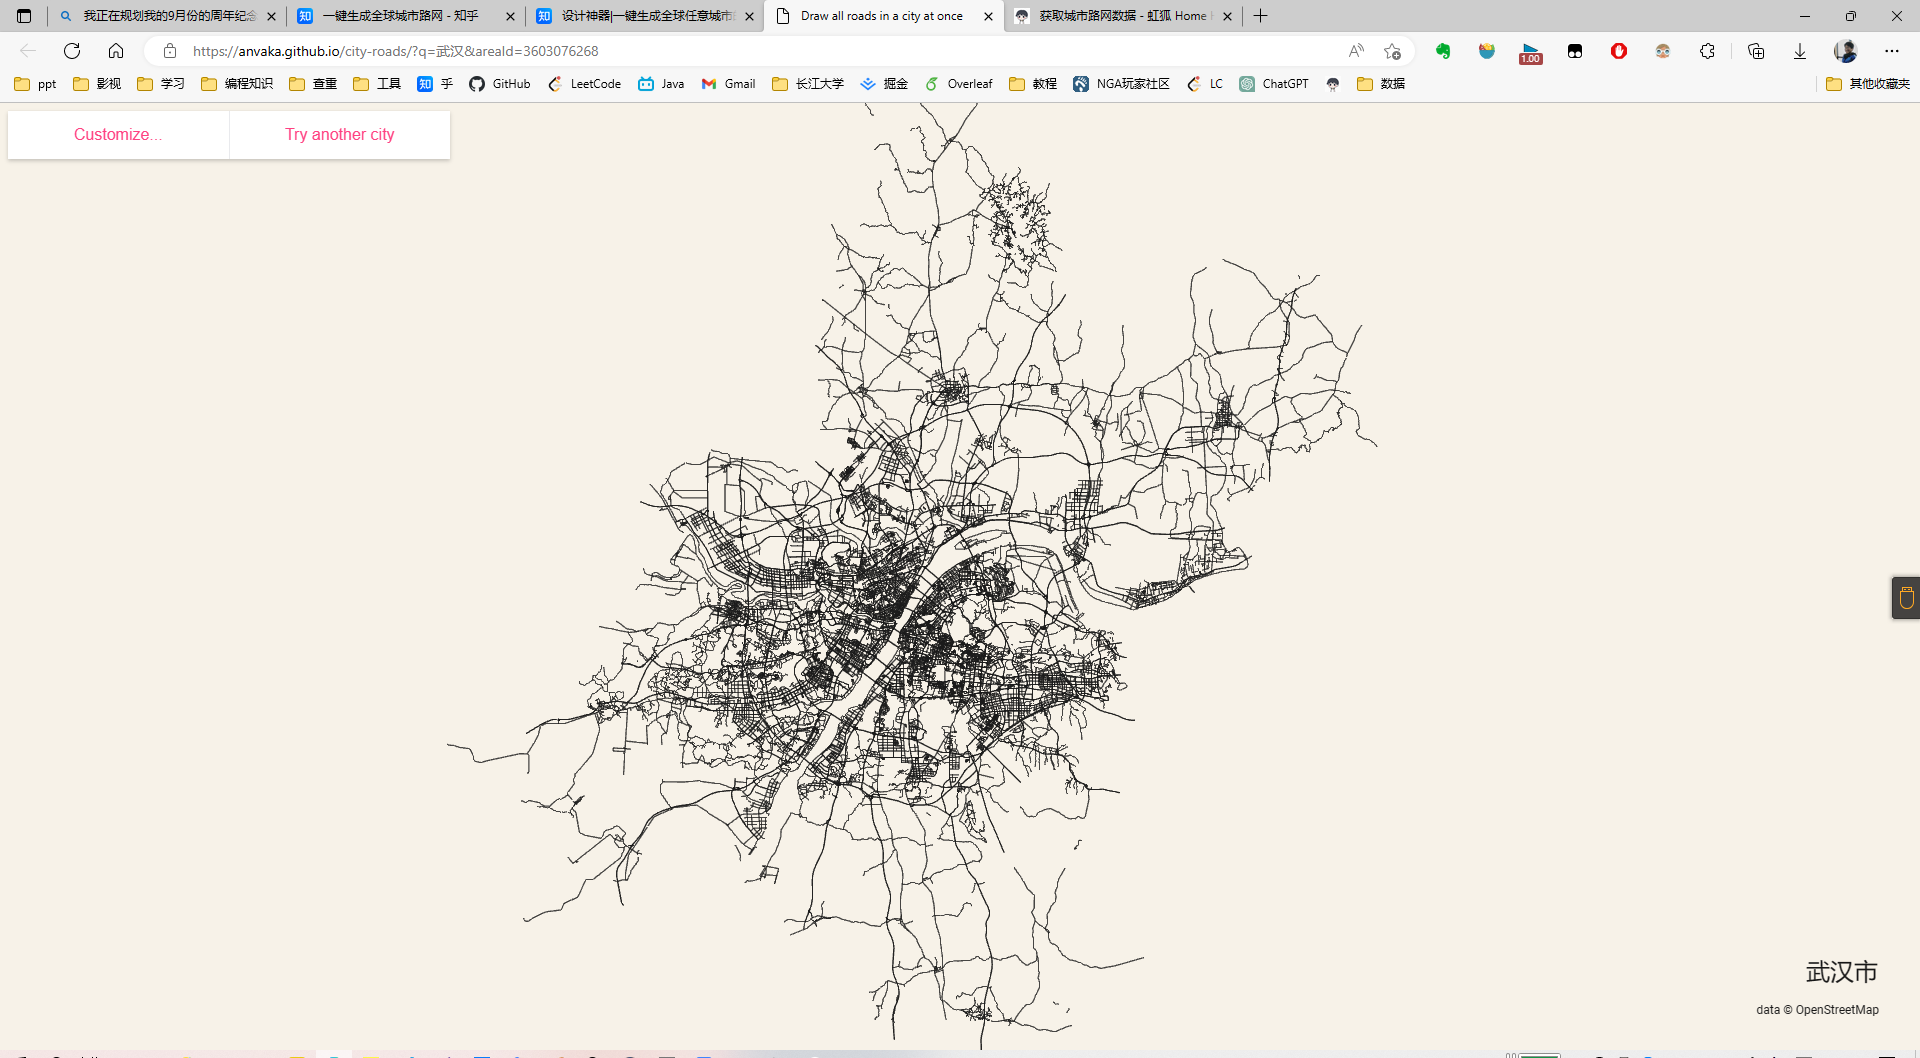Open the Collections panel
The width and height of the screenshot is (1920, 1058).
pos(1755,51)
